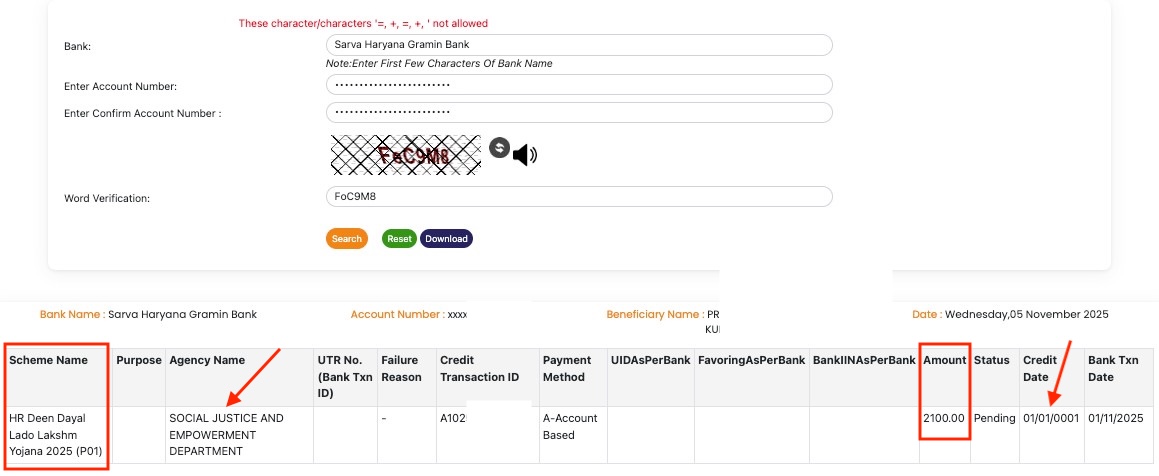
Task: Select the Amount column header
Action: pyautogui.click(x=944, y=360)
